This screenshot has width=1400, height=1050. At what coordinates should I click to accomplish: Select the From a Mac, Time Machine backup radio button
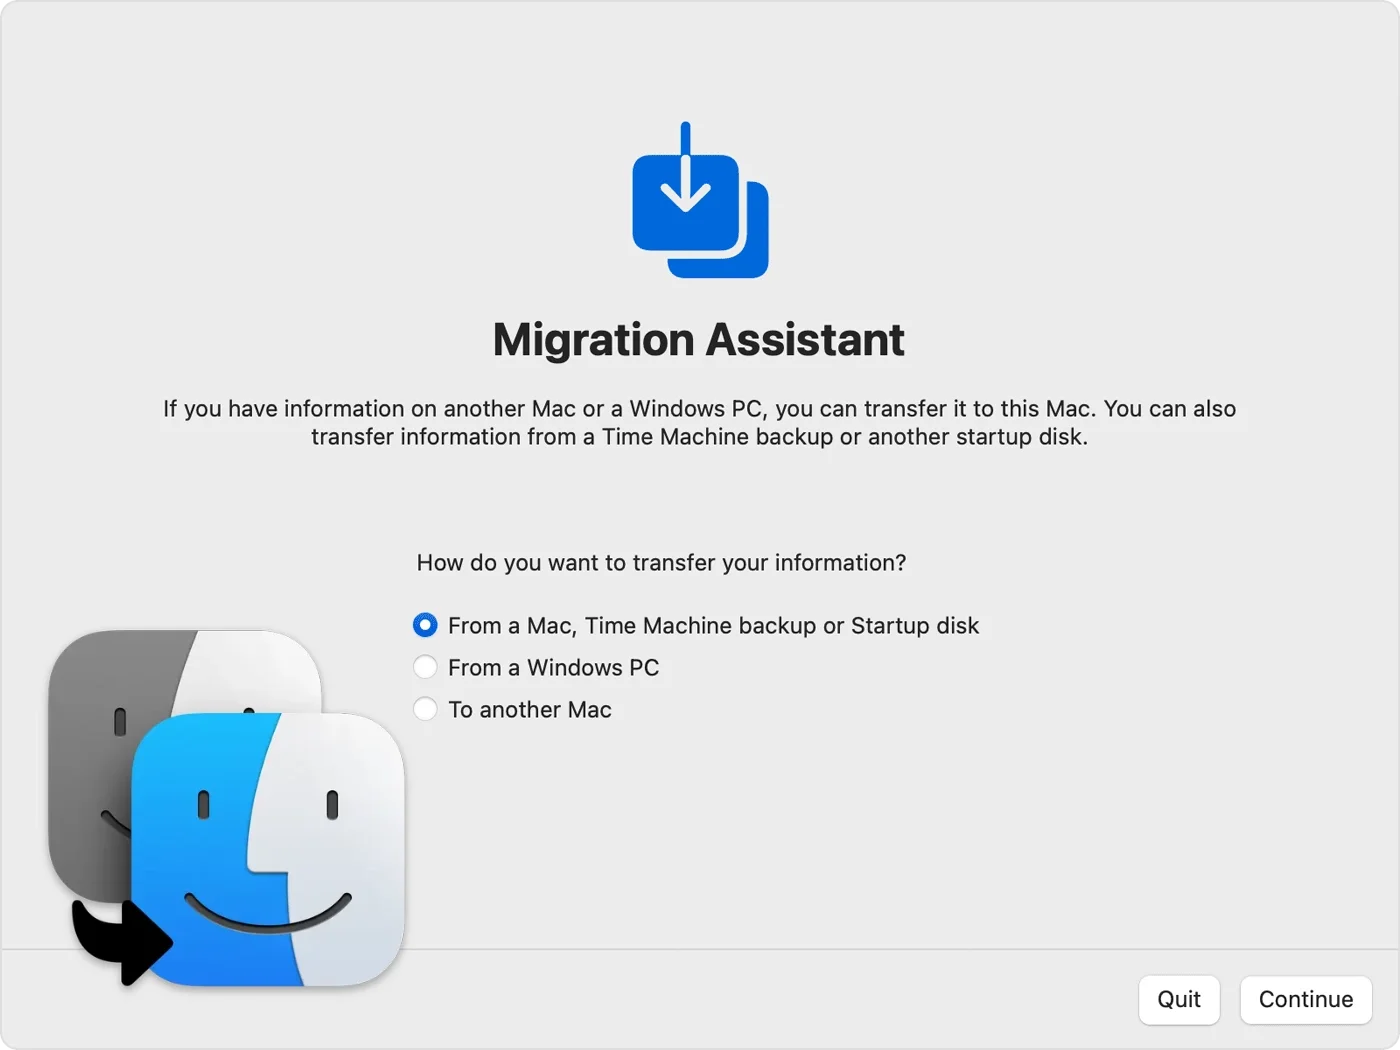[x=425, y=625]
